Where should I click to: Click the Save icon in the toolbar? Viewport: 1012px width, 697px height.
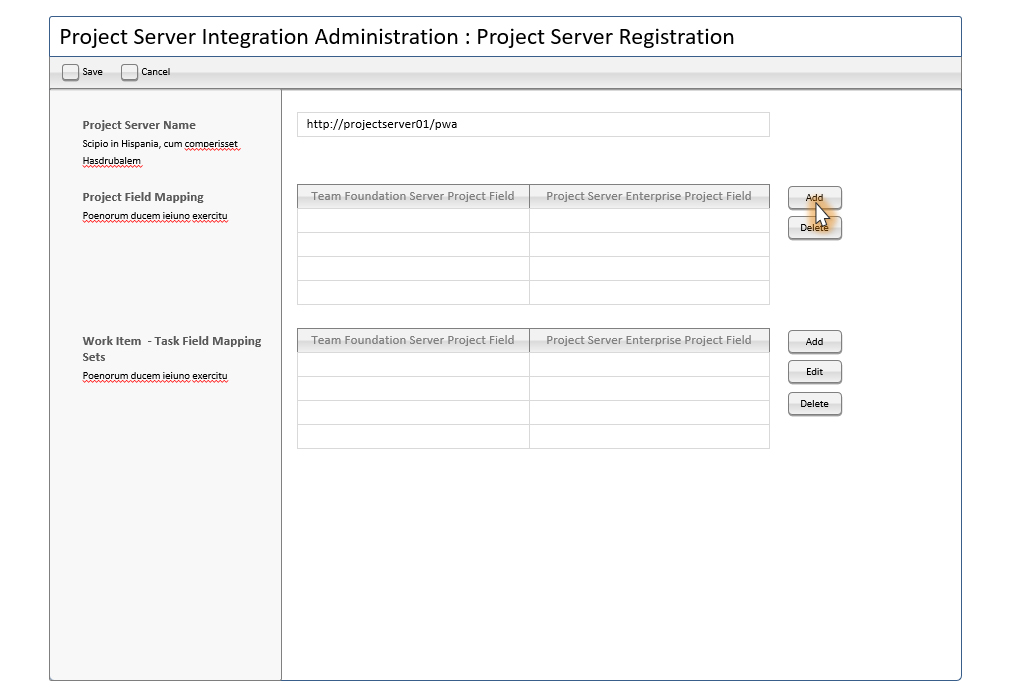coord(70,72)
